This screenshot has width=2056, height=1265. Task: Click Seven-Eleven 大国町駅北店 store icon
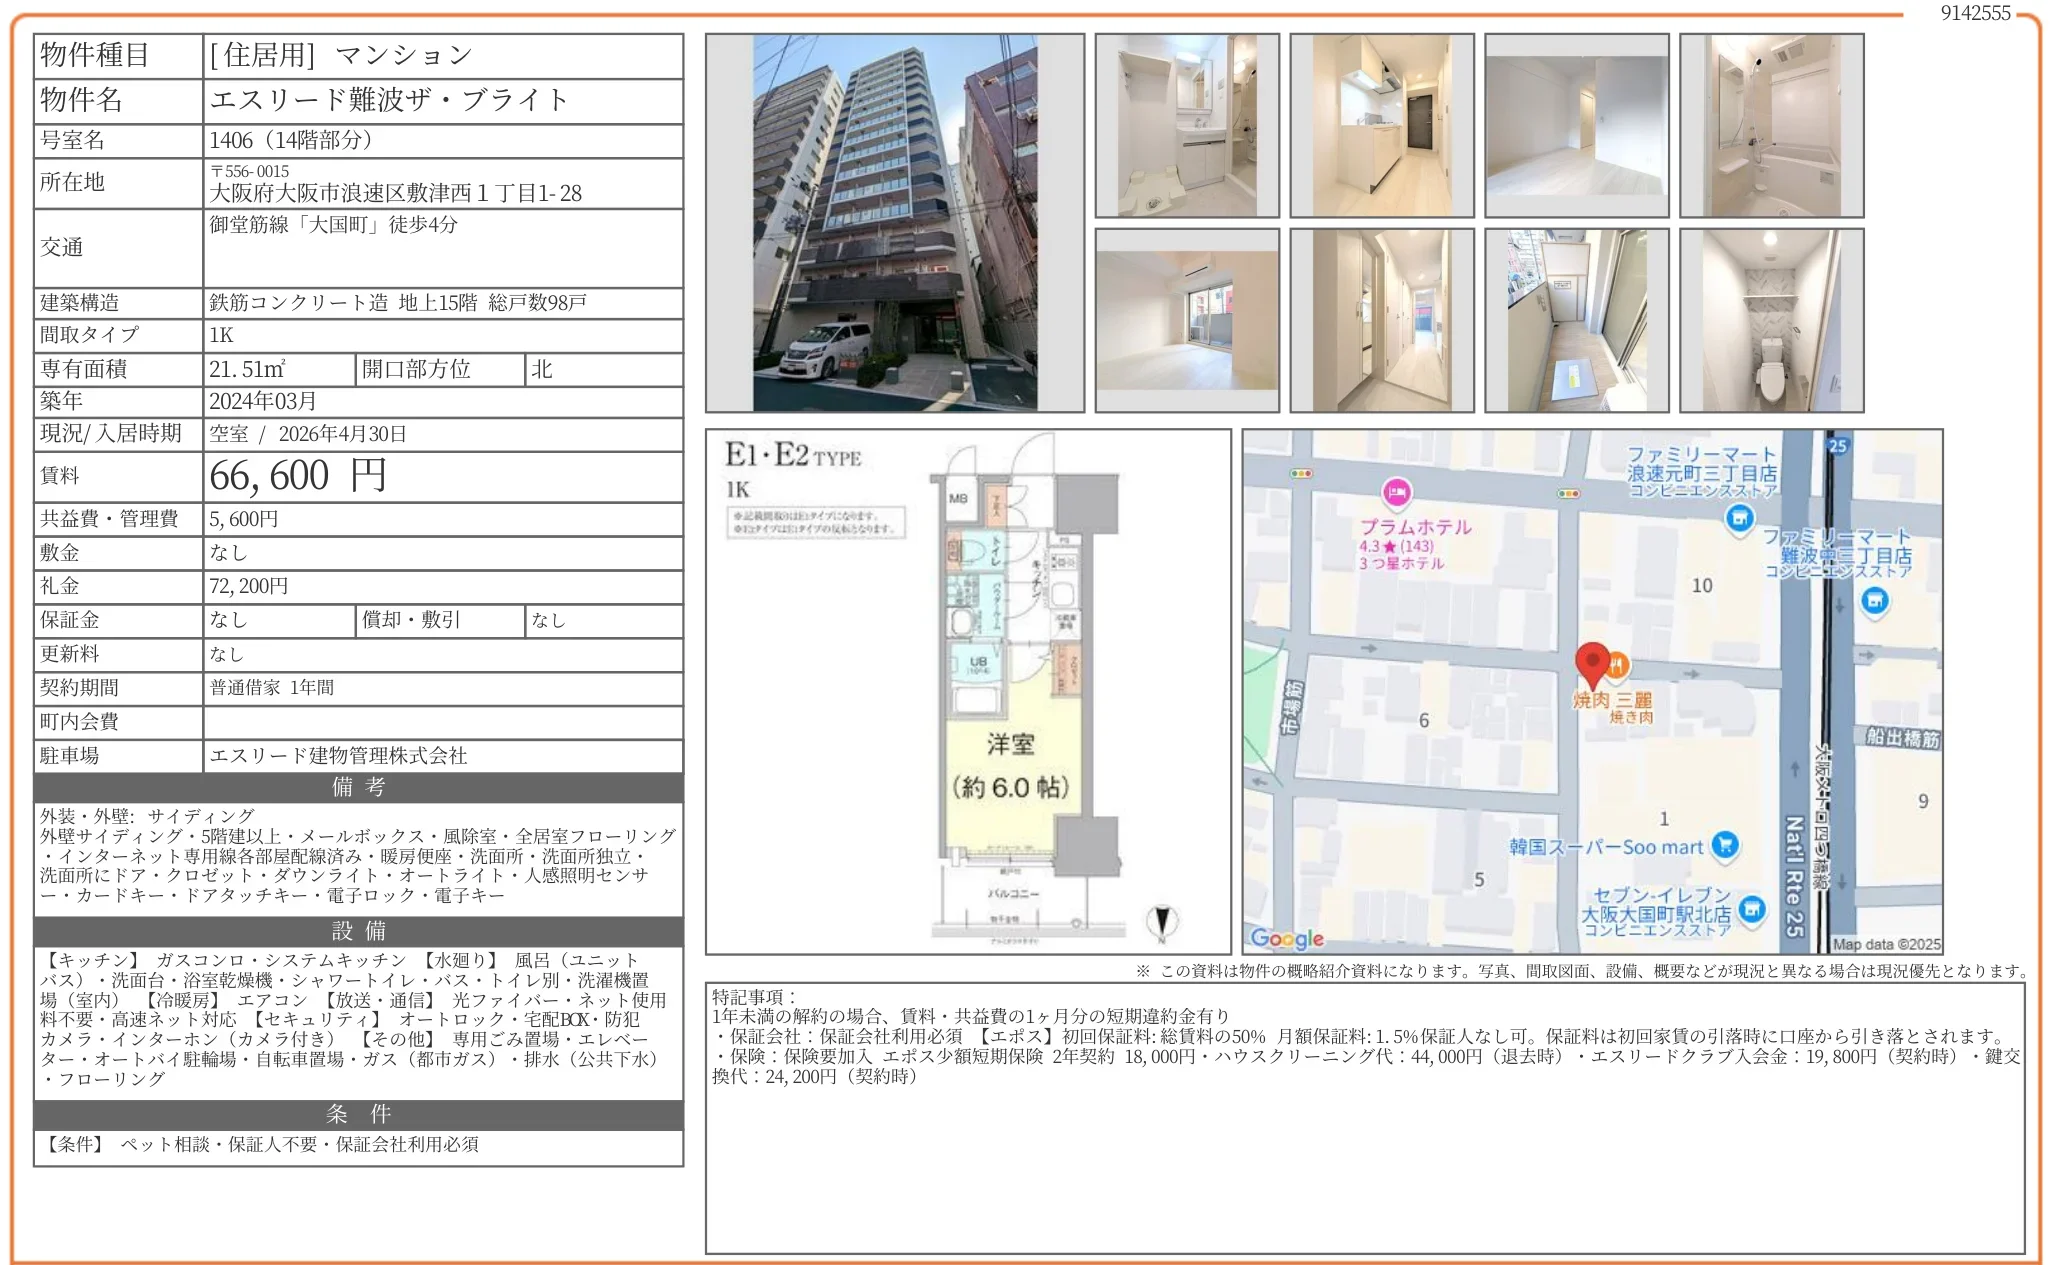coord(1751,909)
